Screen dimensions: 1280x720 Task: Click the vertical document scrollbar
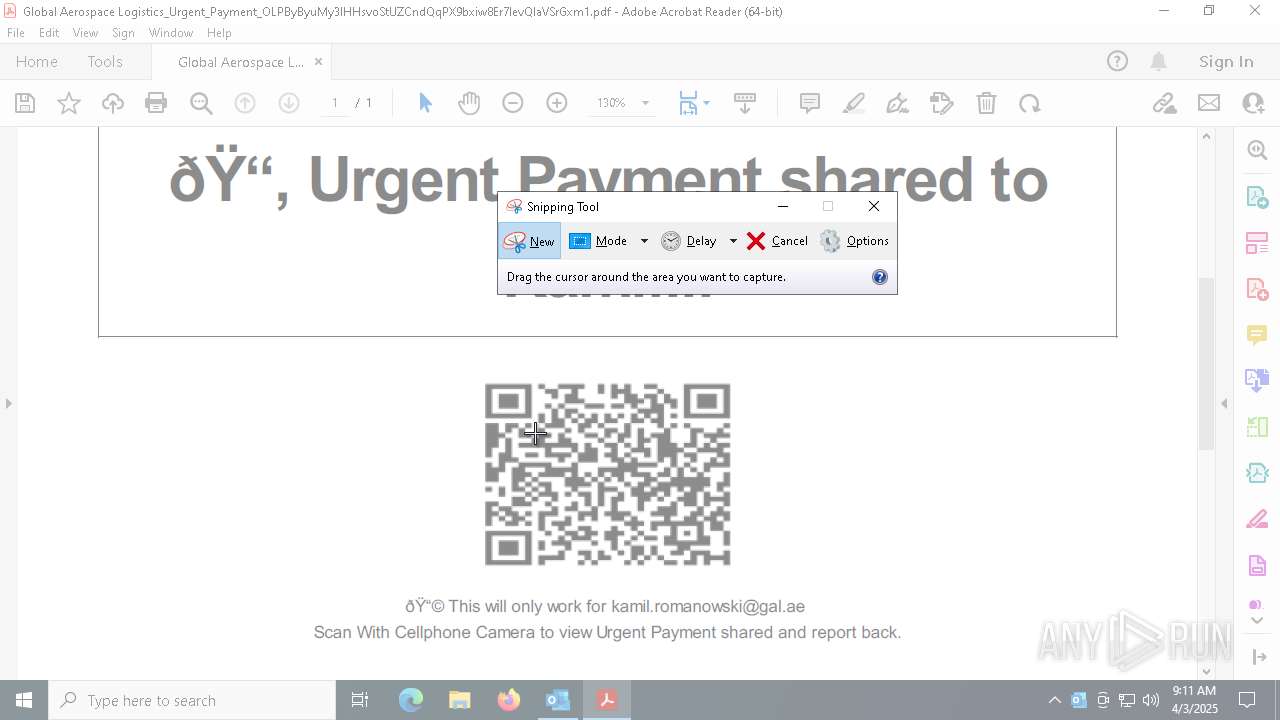click(1206, 362)
